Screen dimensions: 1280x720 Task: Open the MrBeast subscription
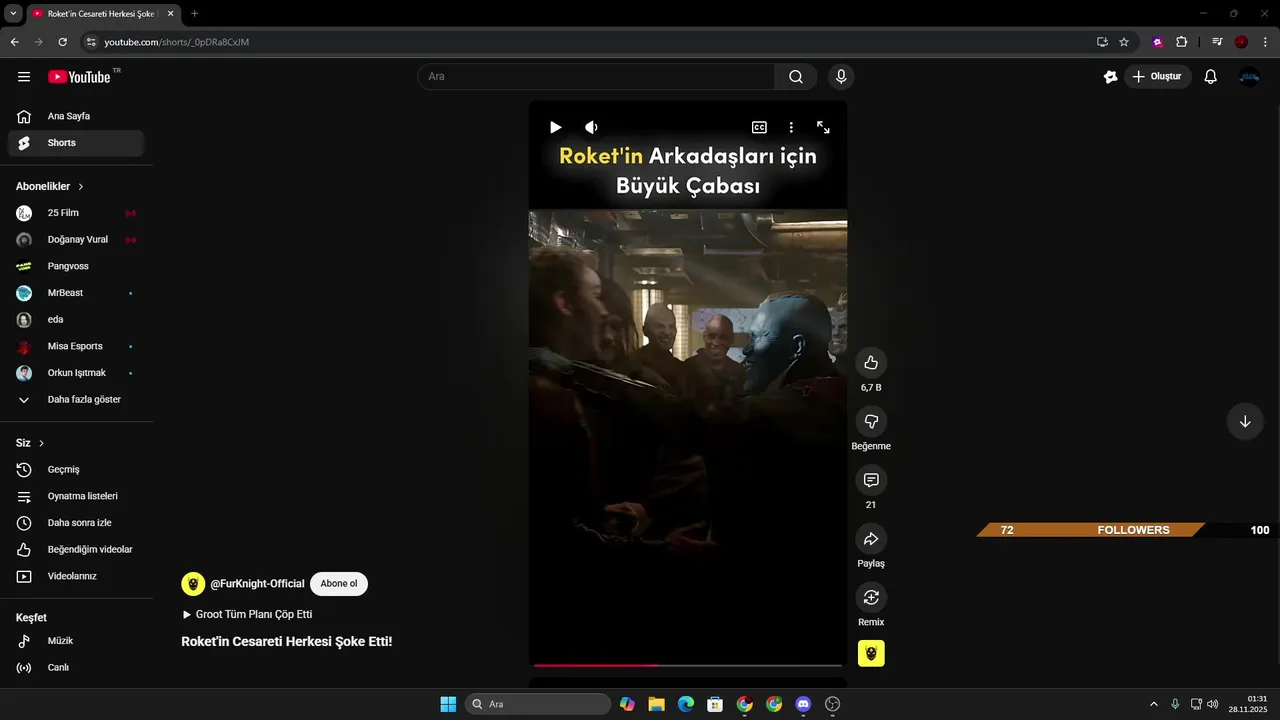pyautogui.click(x=76, y=293)
